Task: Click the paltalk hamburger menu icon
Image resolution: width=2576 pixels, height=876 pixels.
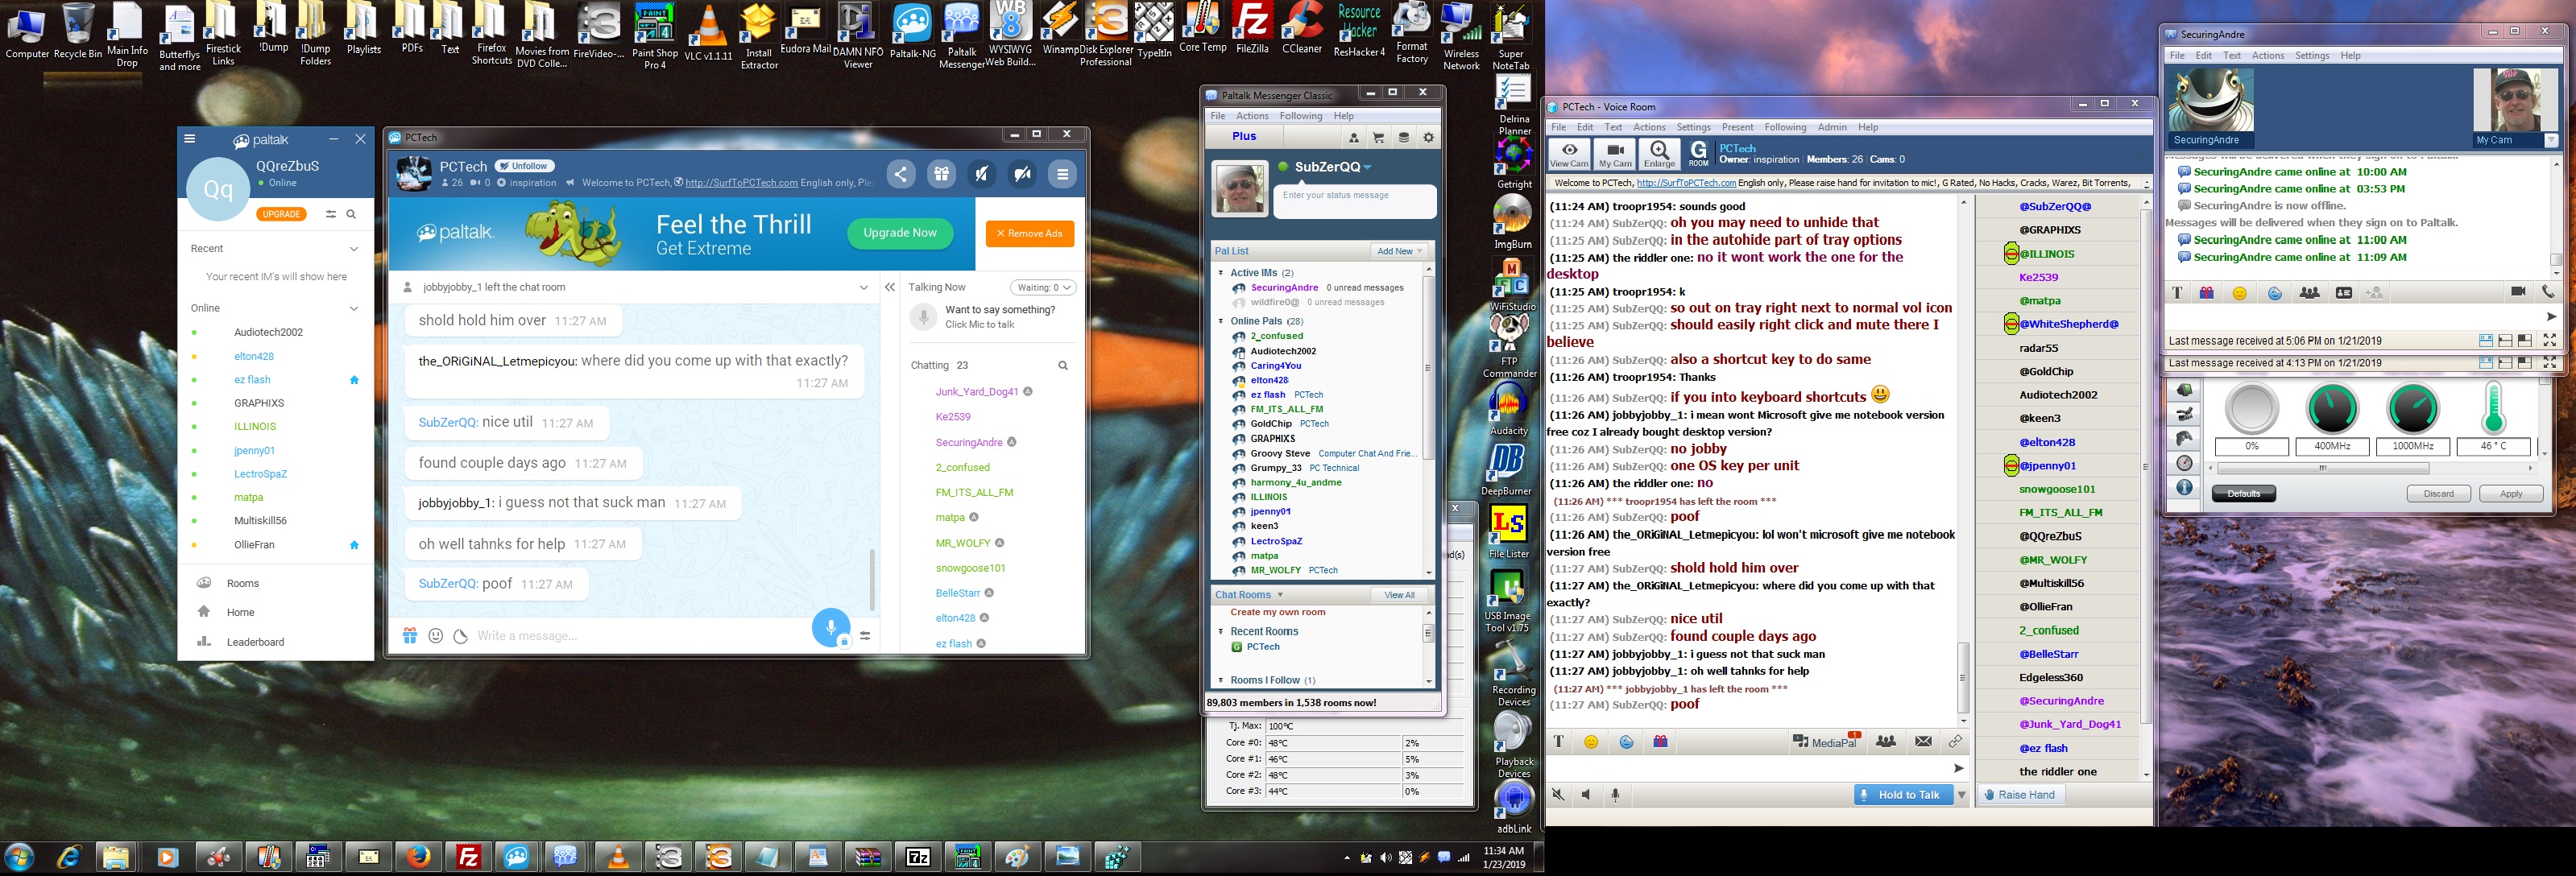Action: point(190,139)
